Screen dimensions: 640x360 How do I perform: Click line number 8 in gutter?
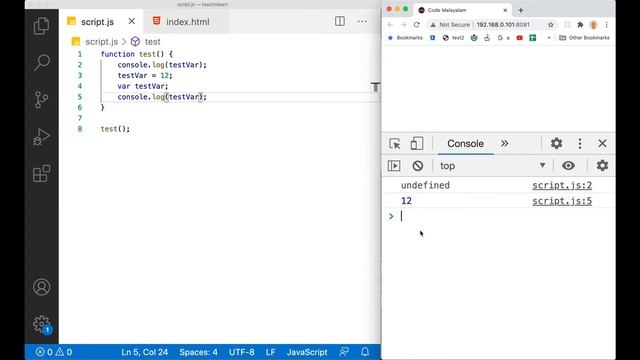pyautogui.click(x=80, y=129)
